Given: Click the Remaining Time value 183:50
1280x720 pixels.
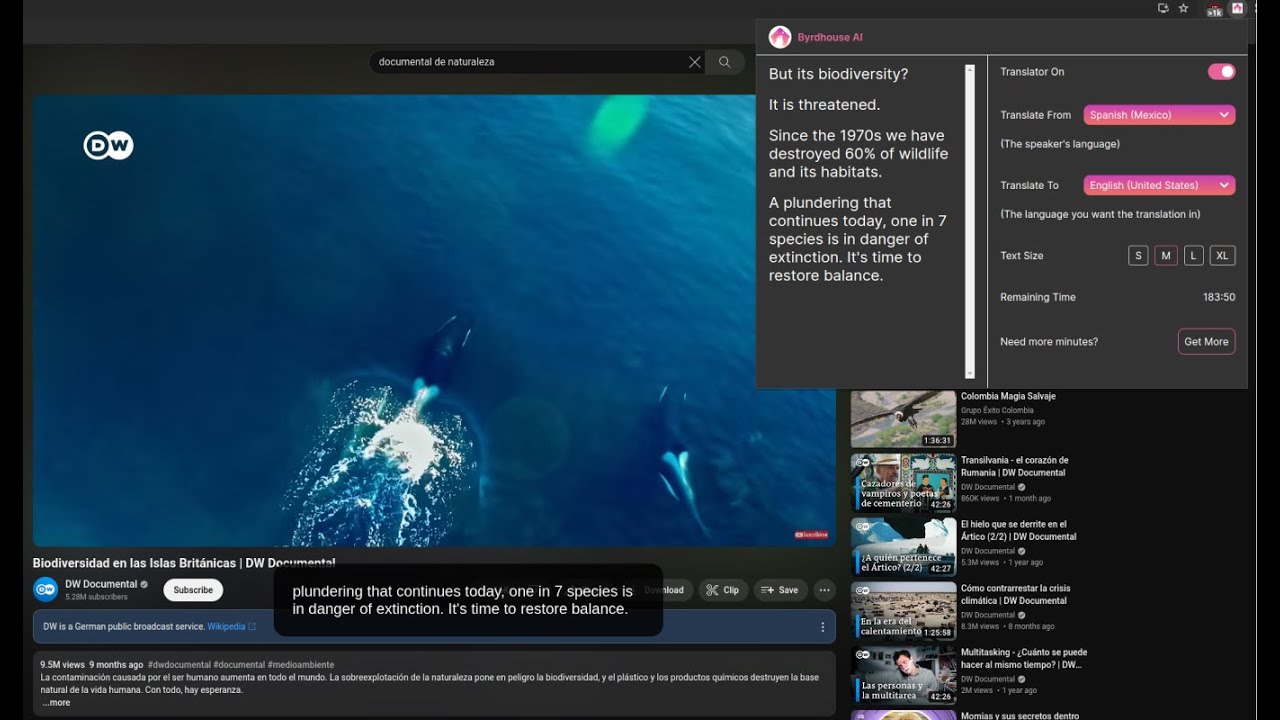Looking at the screenshot, I should coord(1219,298).
